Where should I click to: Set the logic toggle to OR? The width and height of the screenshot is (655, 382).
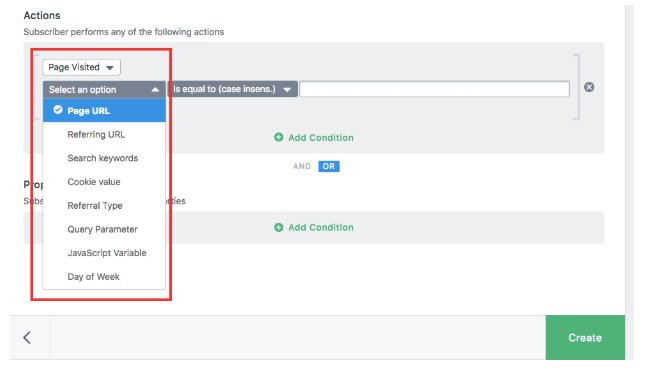coord(329,166)
